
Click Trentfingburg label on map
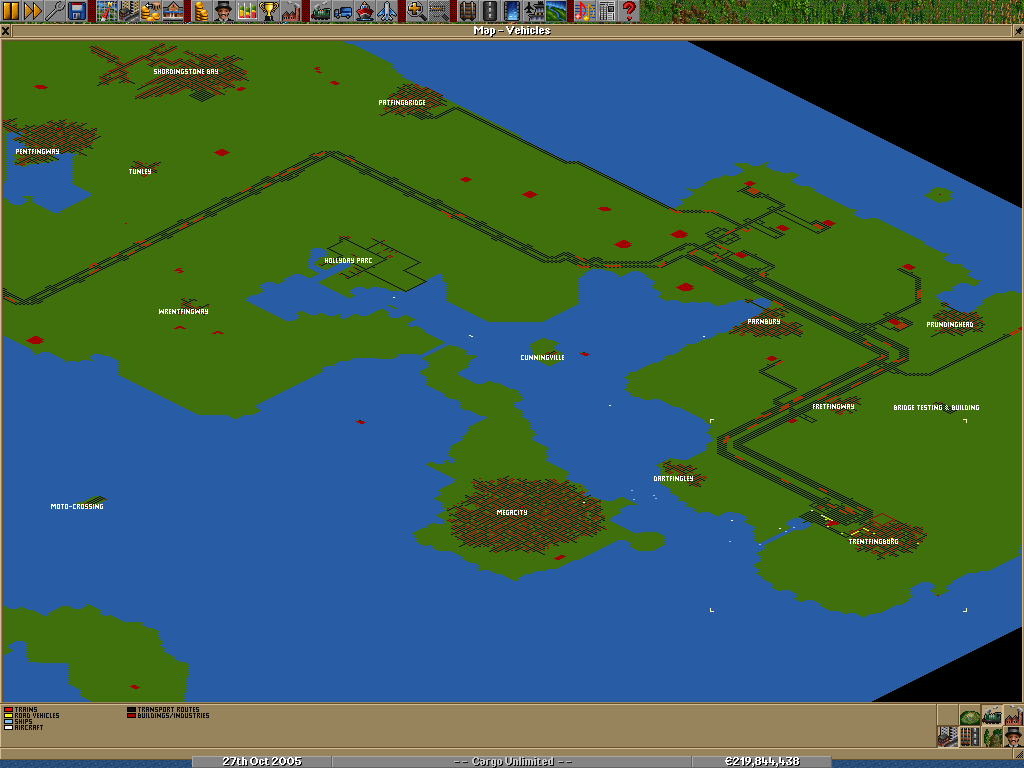[x=873, y=541]
